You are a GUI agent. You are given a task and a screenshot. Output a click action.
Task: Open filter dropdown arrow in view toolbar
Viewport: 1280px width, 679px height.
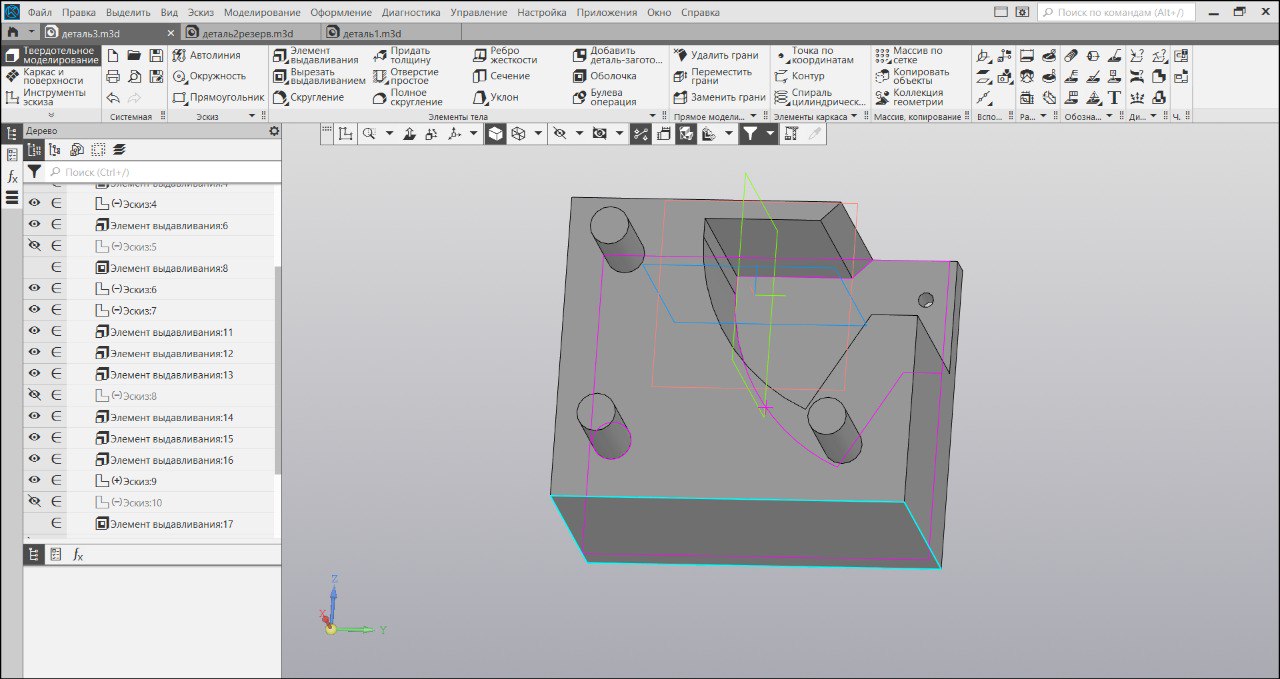tap(770, 133)
